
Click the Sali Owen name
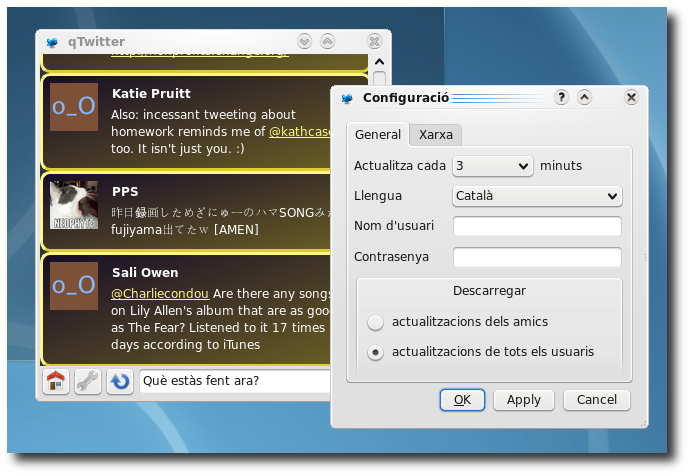coord(145,273)
